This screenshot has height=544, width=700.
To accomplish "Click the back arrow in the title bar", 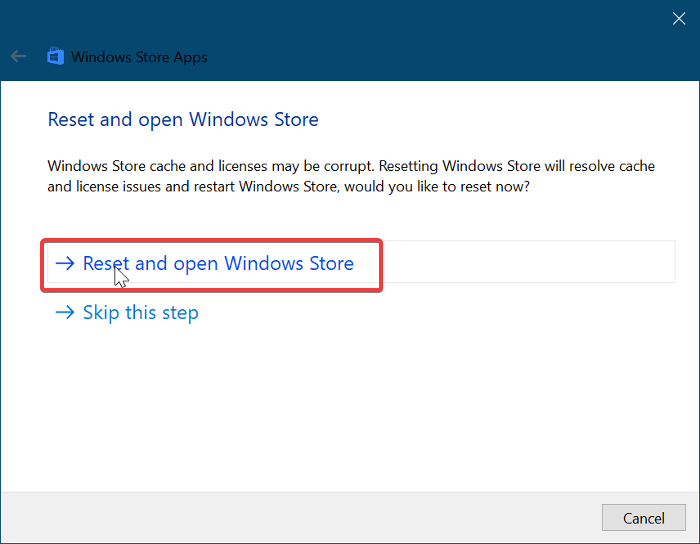I will [x=18, y=57].
